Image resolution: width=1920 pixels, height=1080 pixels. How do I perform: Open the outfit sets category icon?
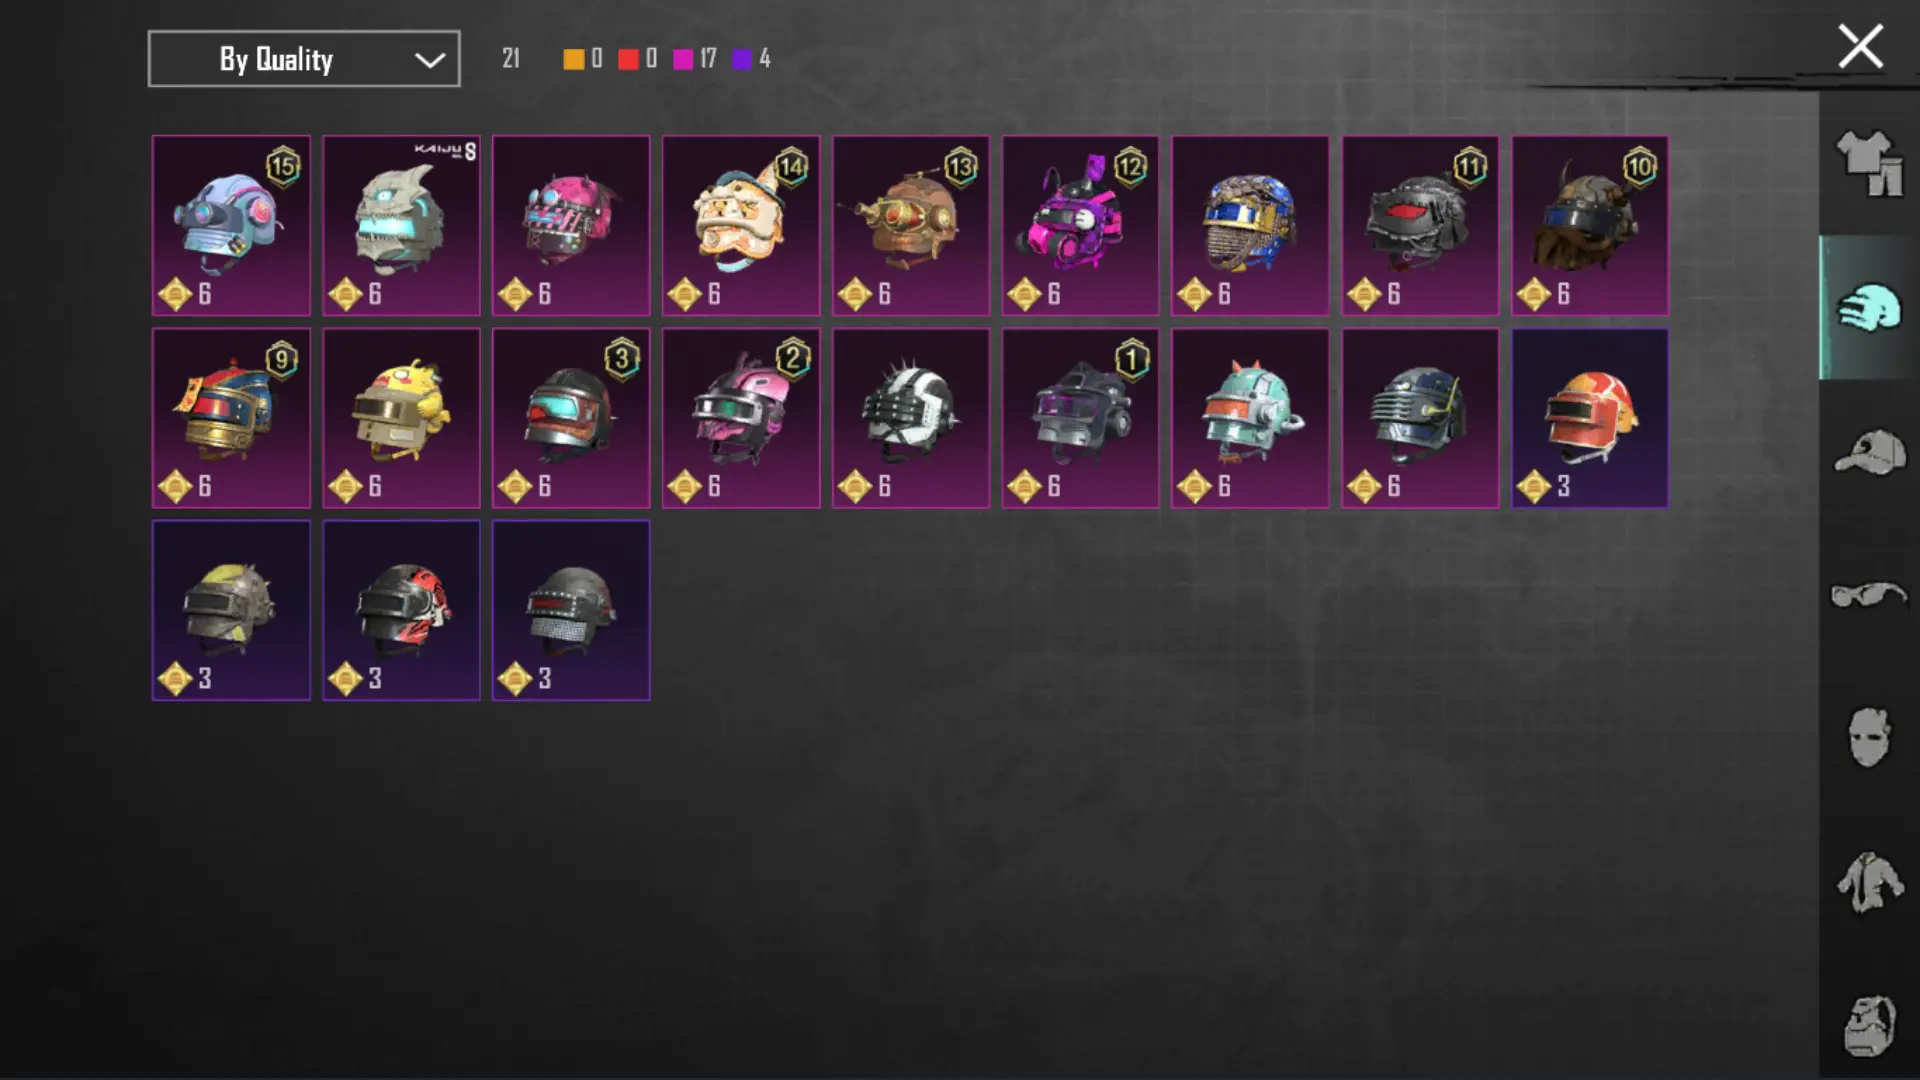click(1868, 163)
